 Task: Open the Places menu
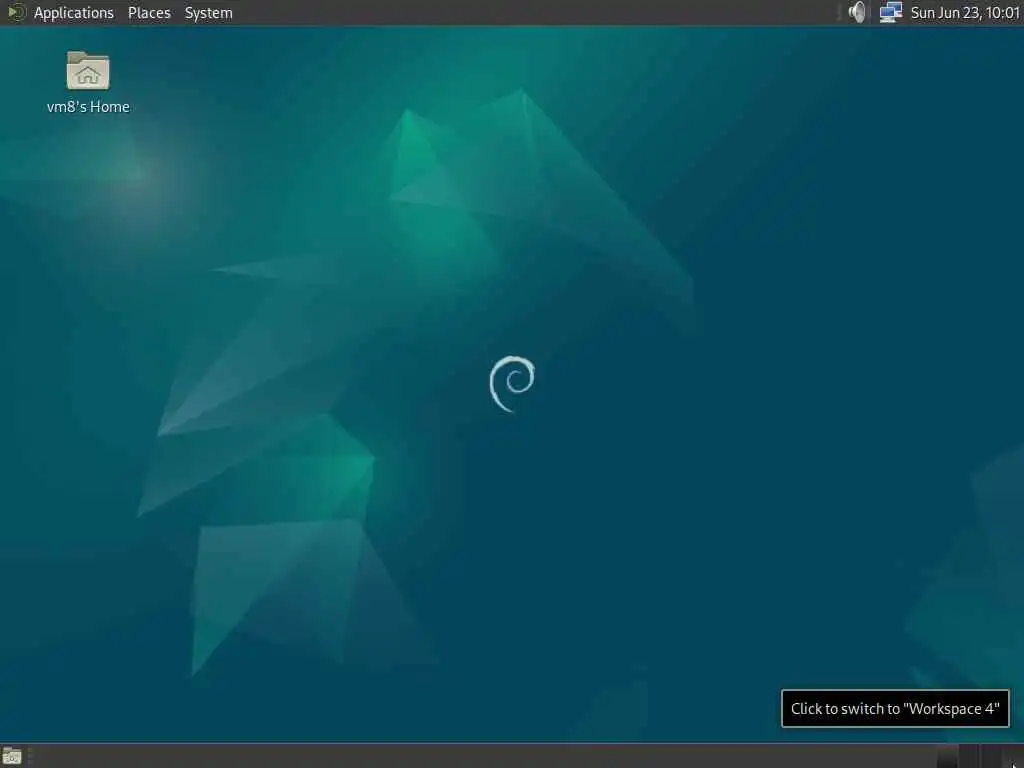[x=149, y=13]
